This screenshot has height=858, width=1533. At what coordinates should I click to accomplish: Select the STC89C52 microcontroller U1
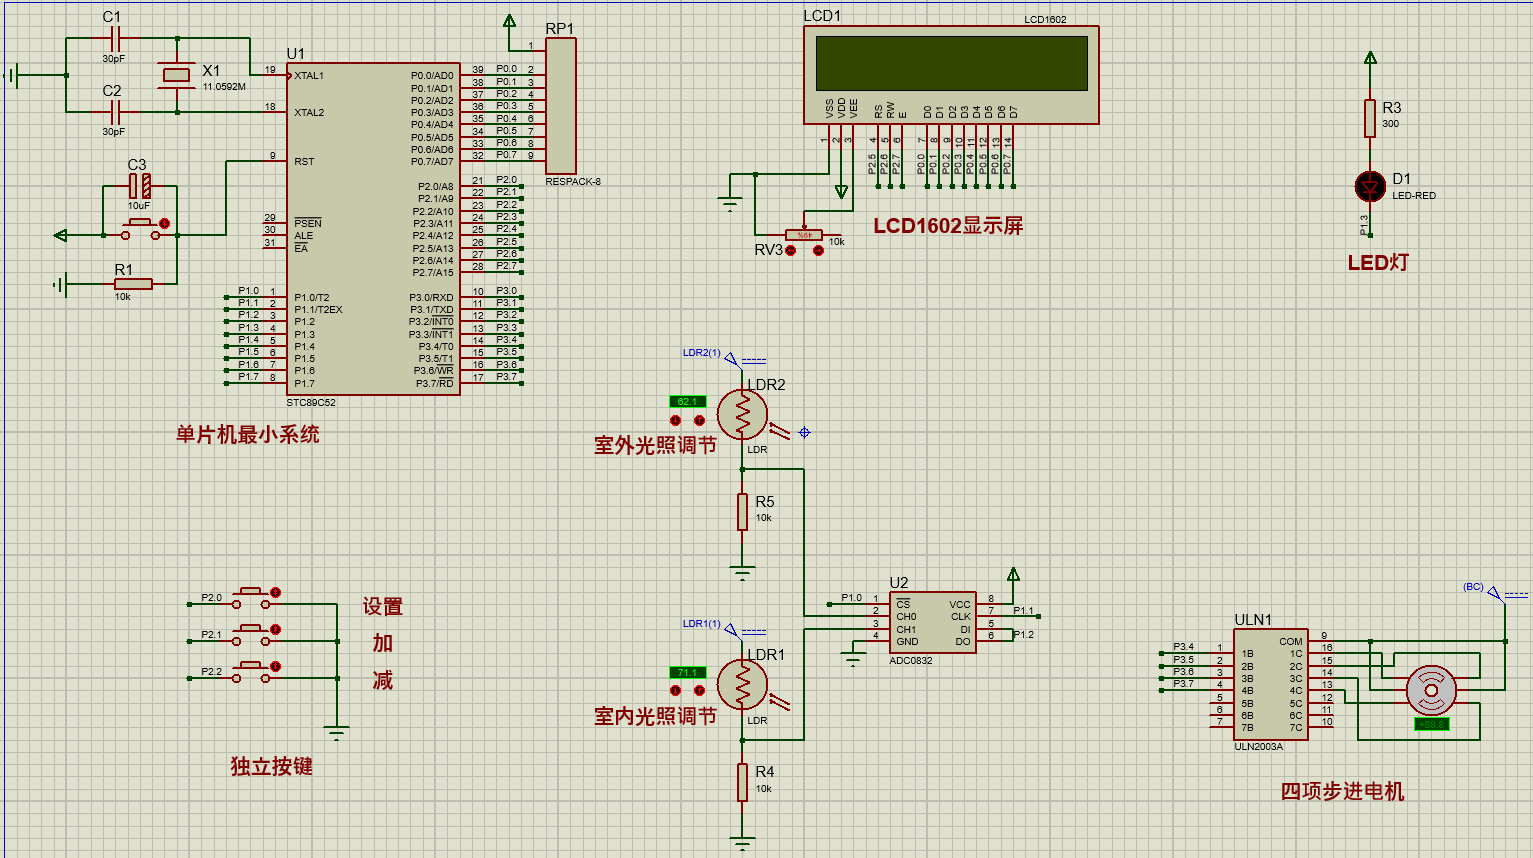(x=372, y=228)
